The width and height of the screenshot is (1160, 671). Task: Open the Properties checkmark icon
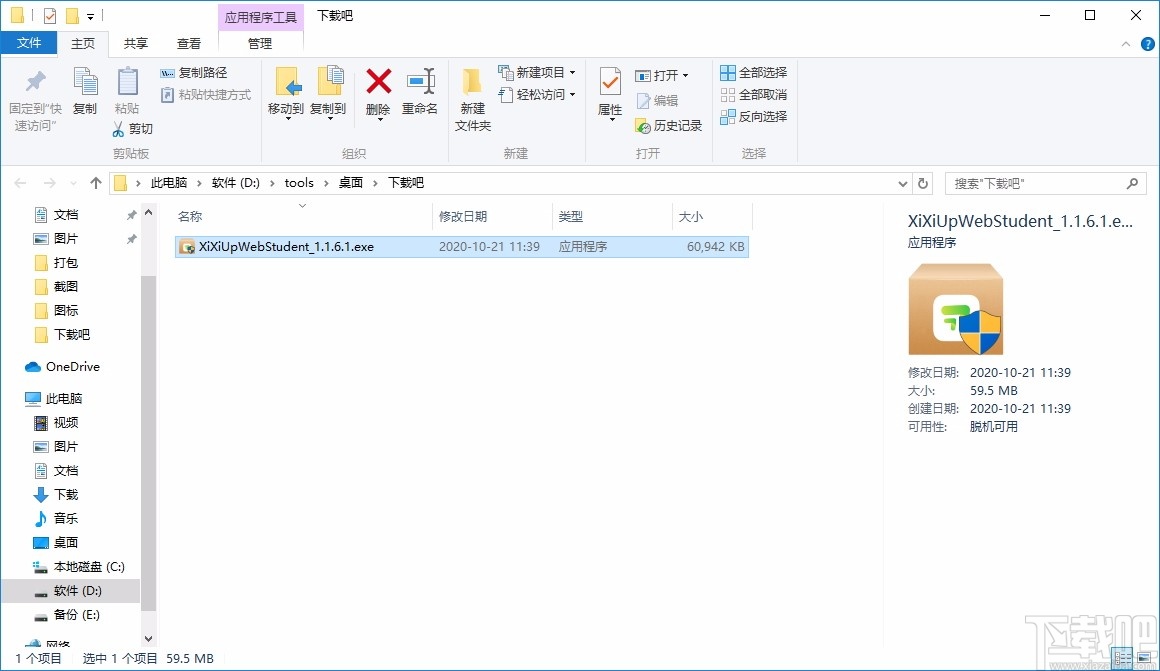point(610,81)
